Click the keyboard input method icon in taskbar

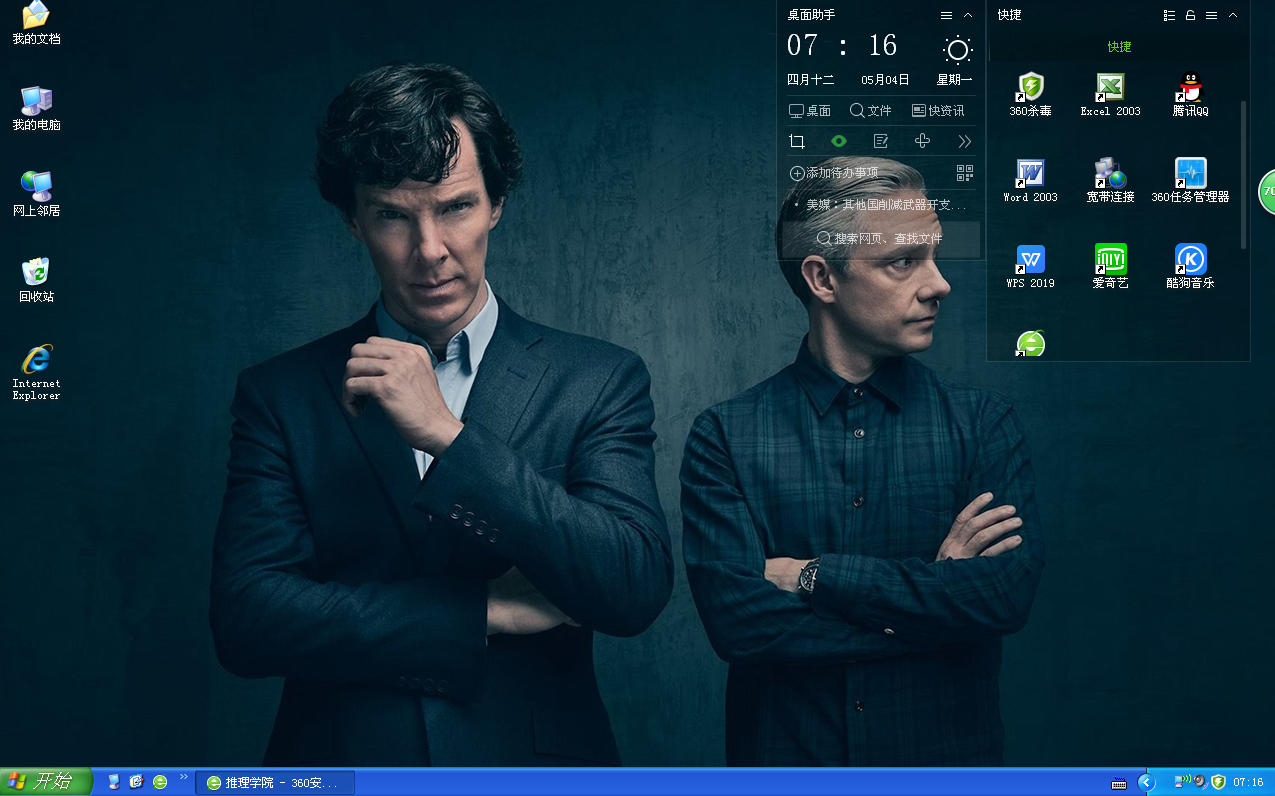click(x=1119, y=782)
